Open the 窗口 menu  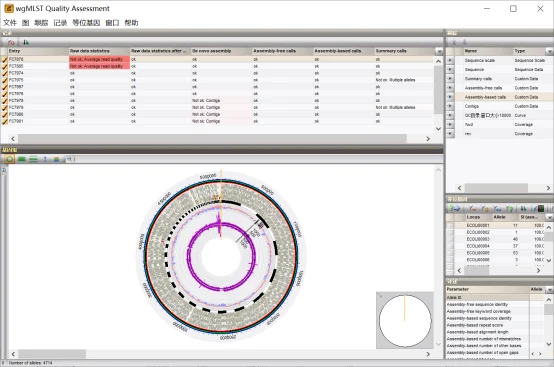coord(112,23)
